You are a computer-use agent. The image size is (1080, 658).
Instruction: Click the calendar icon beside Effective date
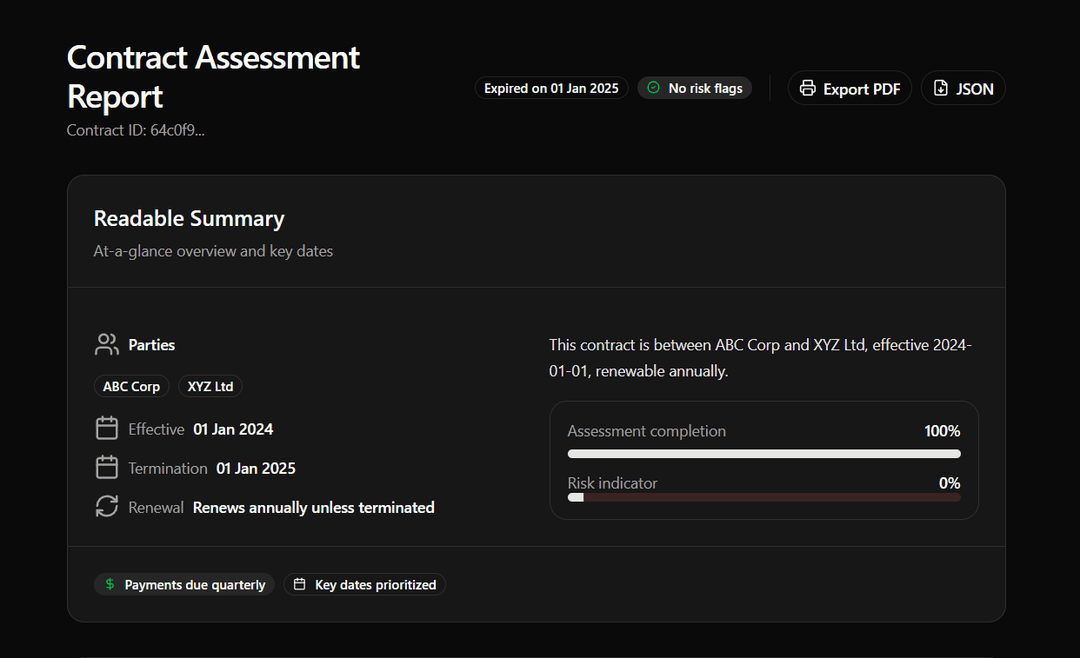107,427
